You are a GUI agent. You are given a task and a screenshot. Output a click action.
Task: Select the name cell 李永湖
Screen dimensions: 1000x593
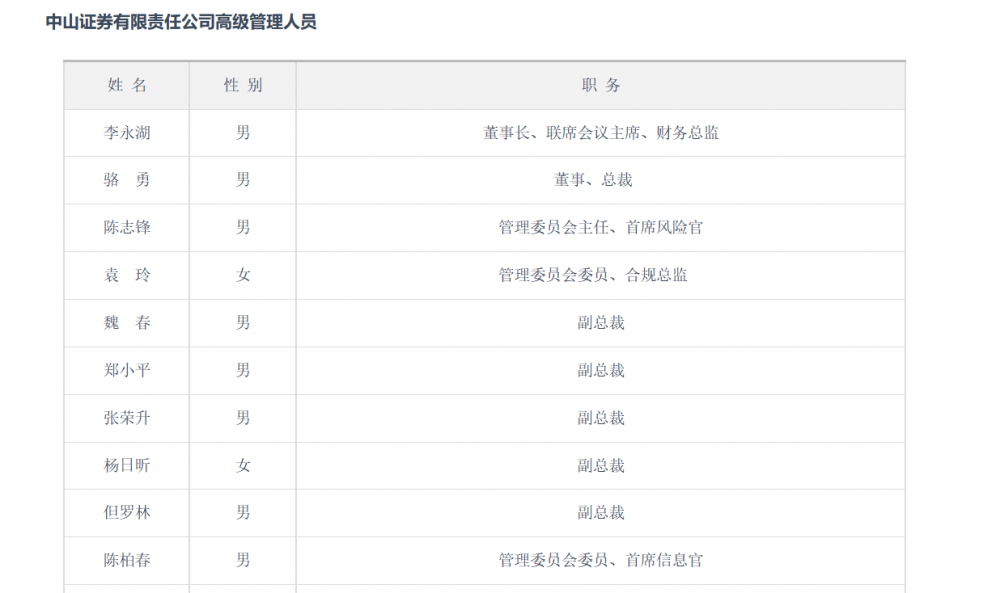click(x=127, y=133)
